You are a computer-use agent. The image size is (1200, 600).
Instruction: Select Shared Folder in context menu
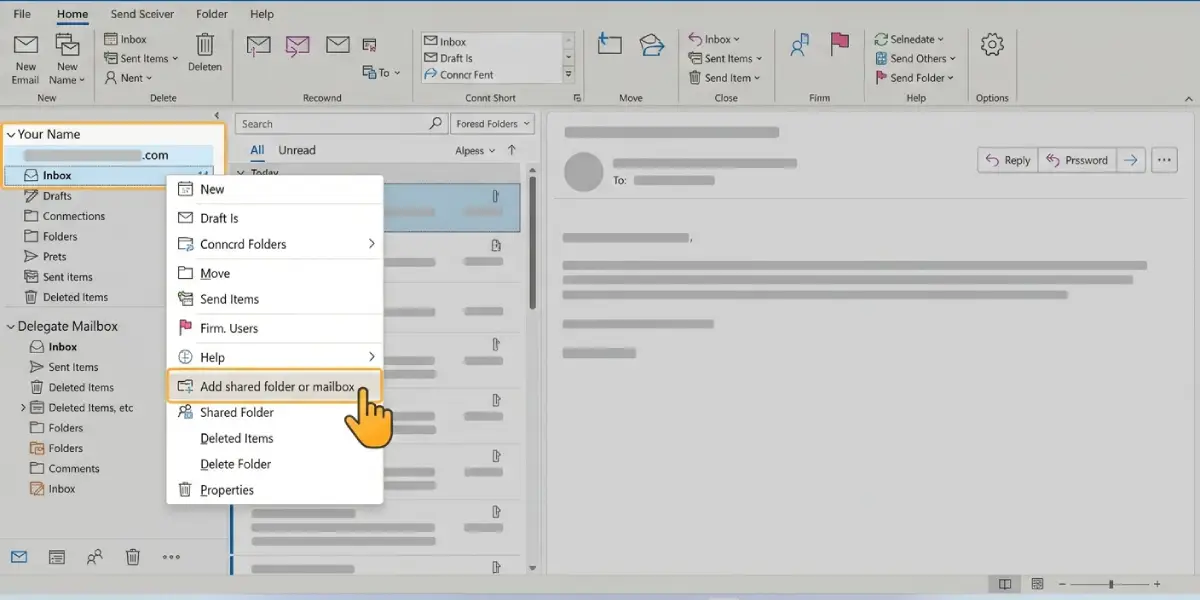point(275,412)
